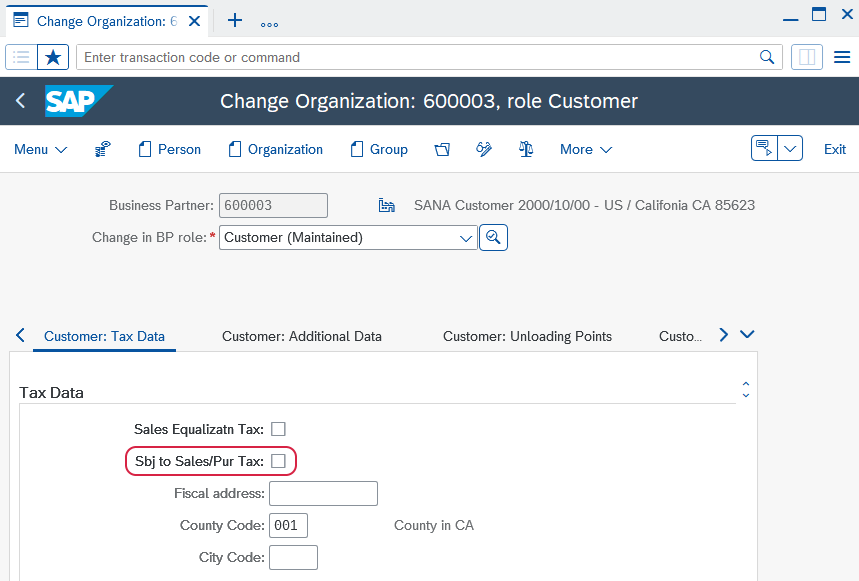Screen dimensions: 859x581
Task: Expand the Menu dropdown
Action: tap(41, 149)
